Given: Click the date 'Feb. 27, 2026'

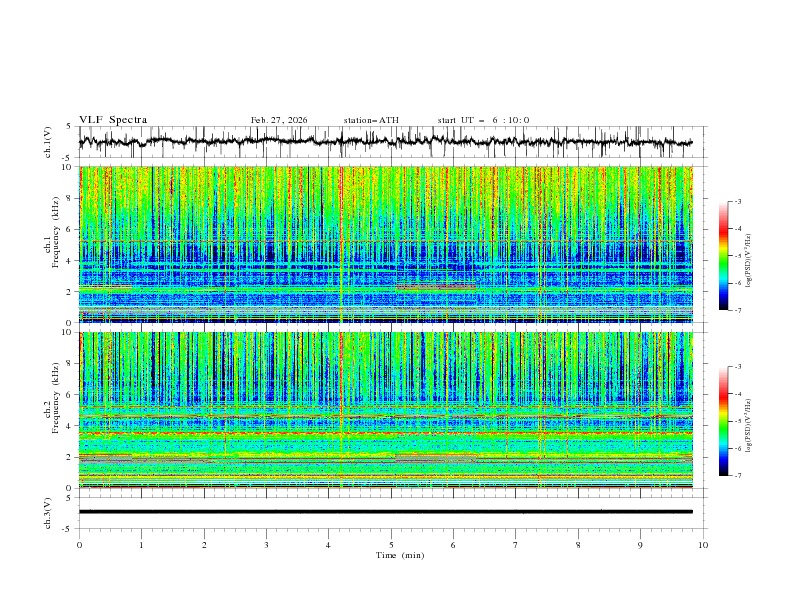Looking at the screenshot, I should coord(279,120).
